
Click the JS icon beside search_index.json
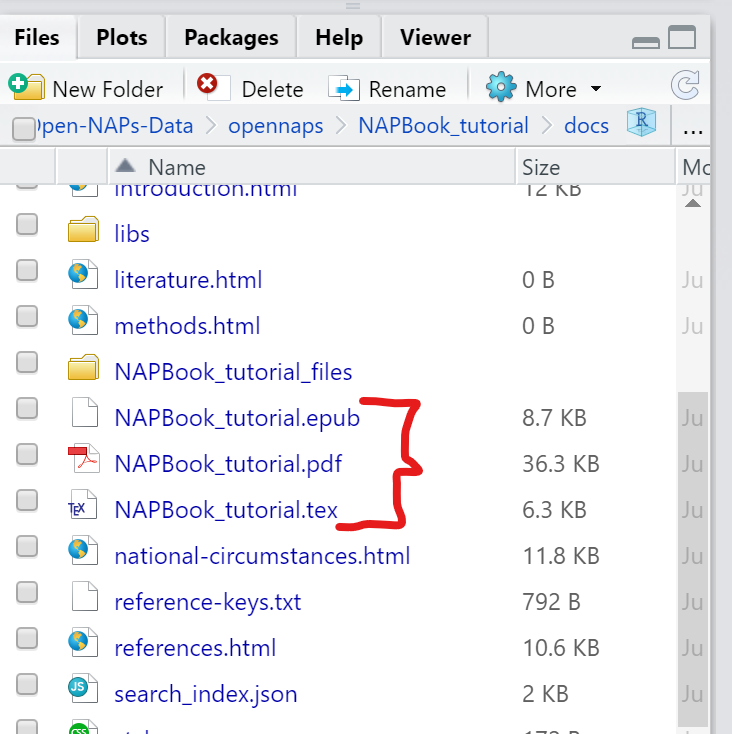tap(83, 692)
